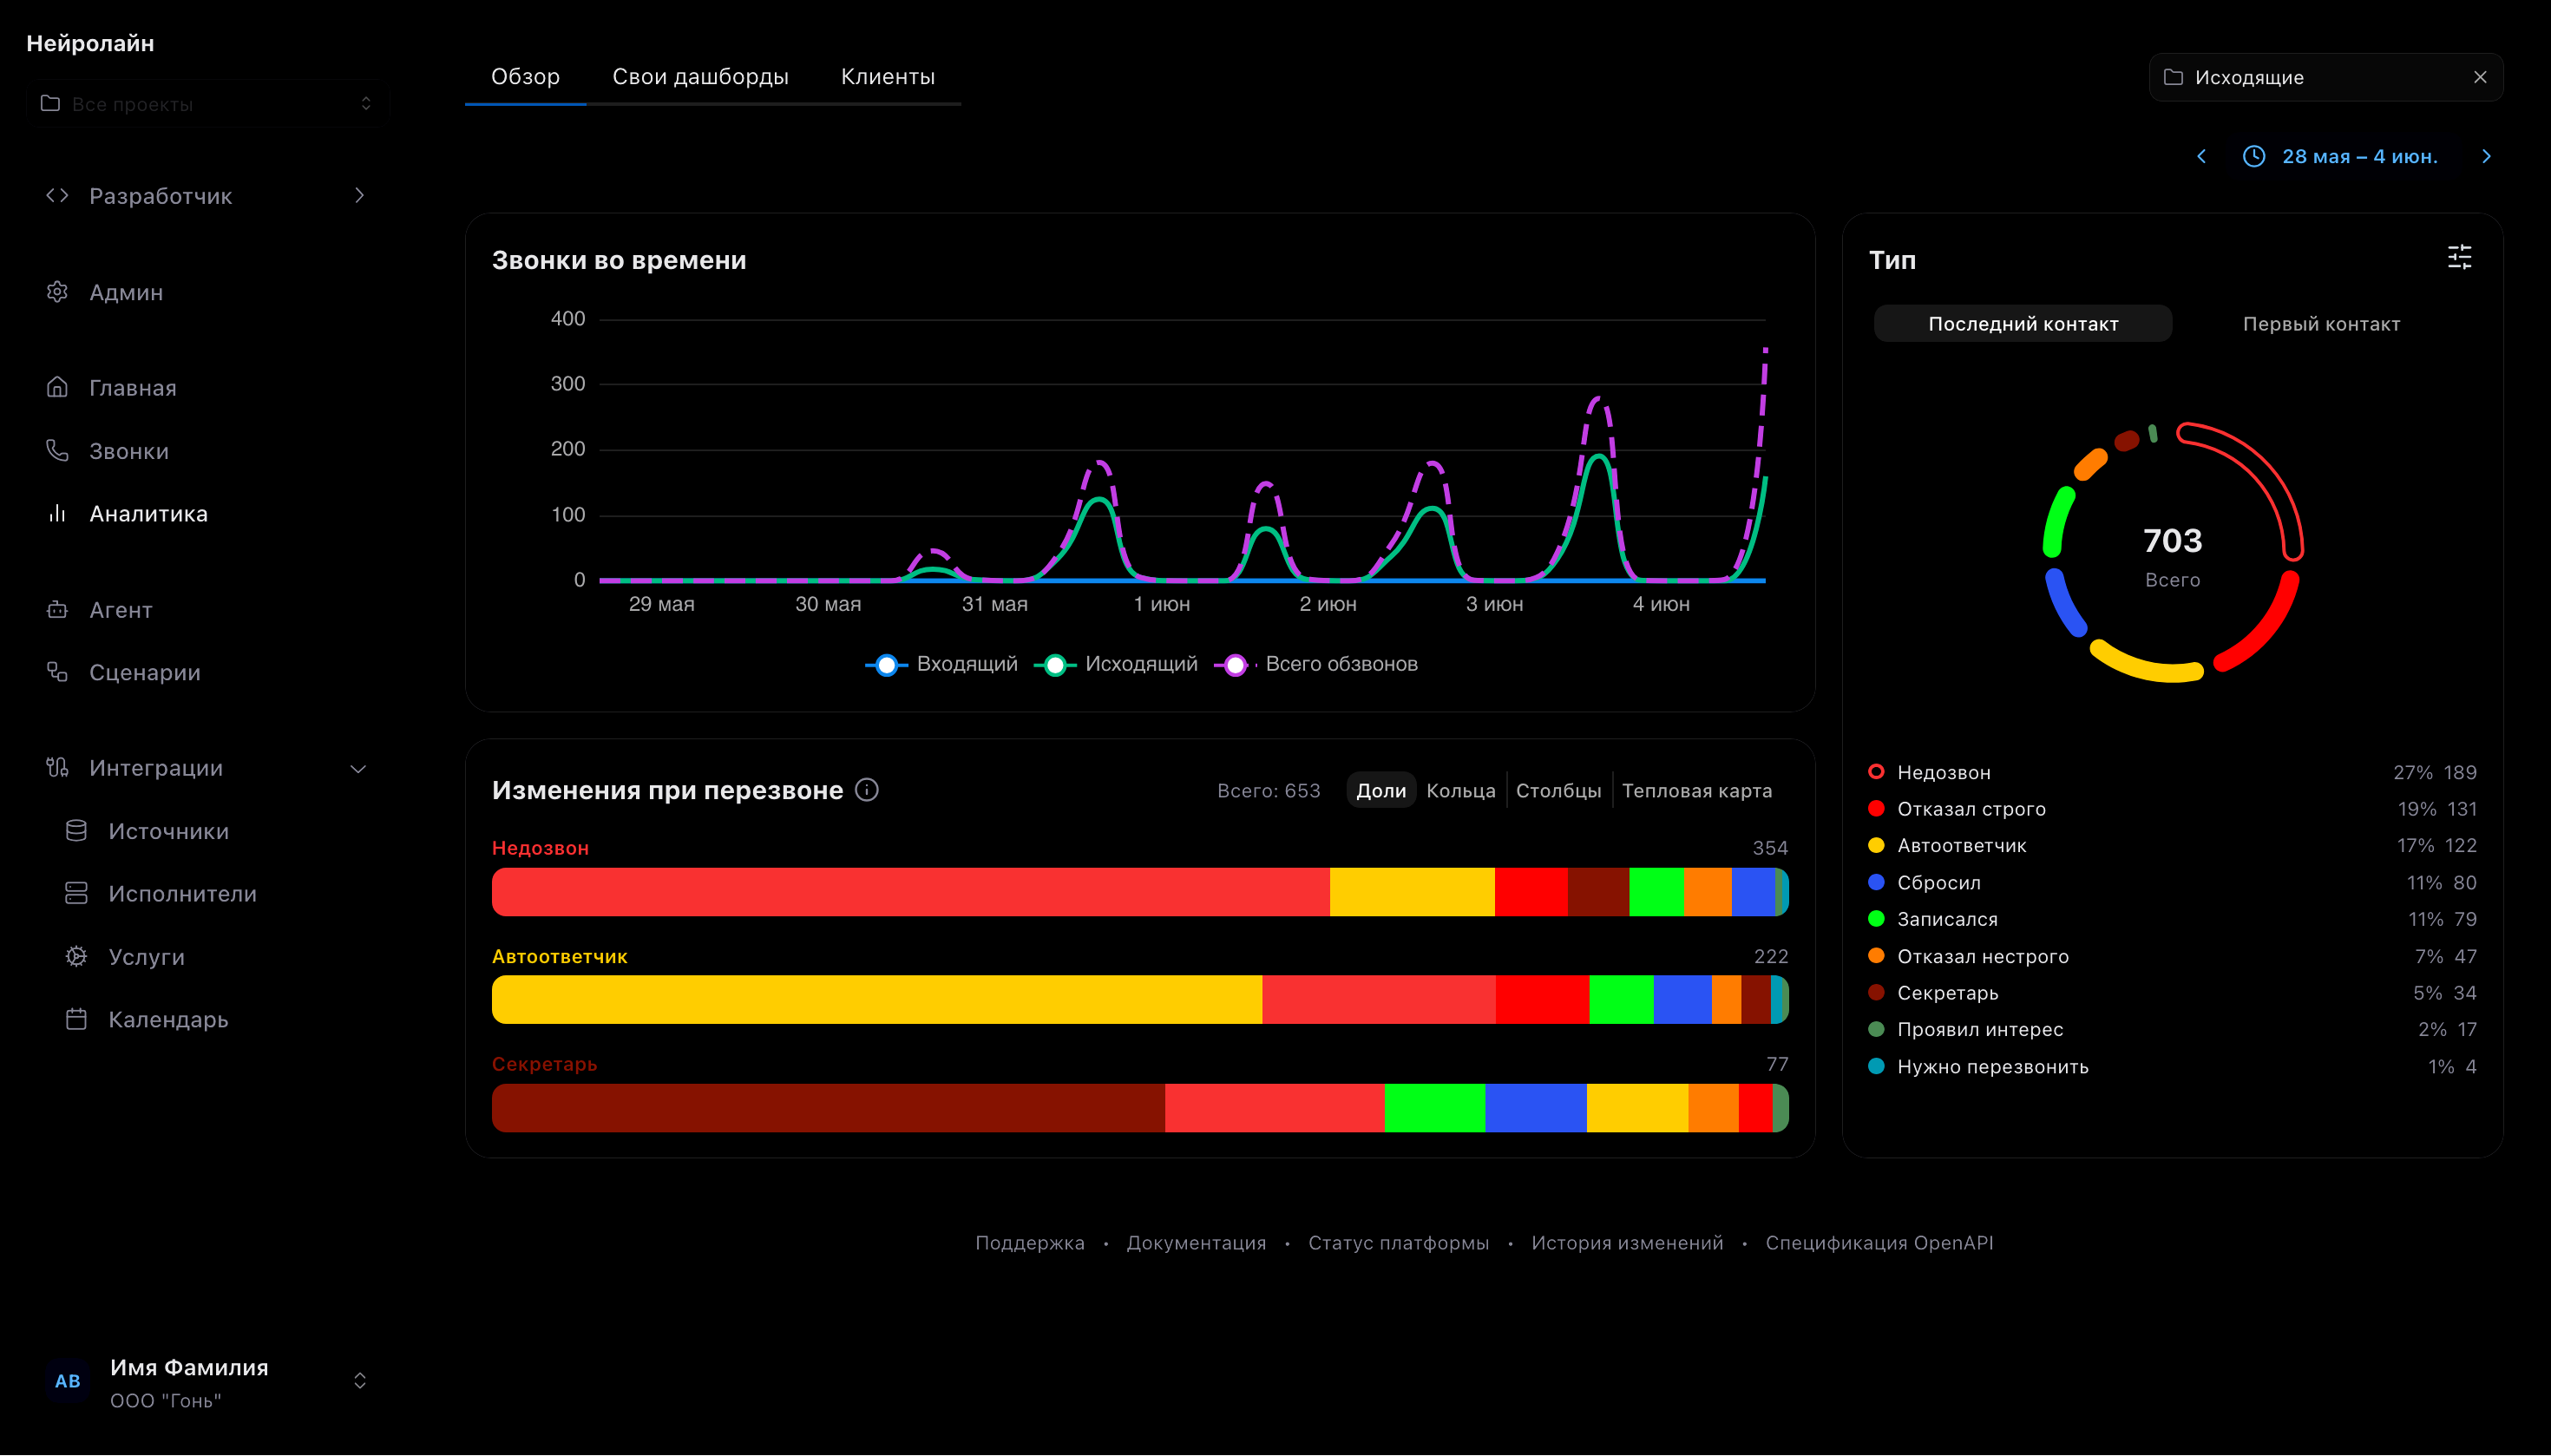Click donut chart center 703 Всего

[2172, 555]
